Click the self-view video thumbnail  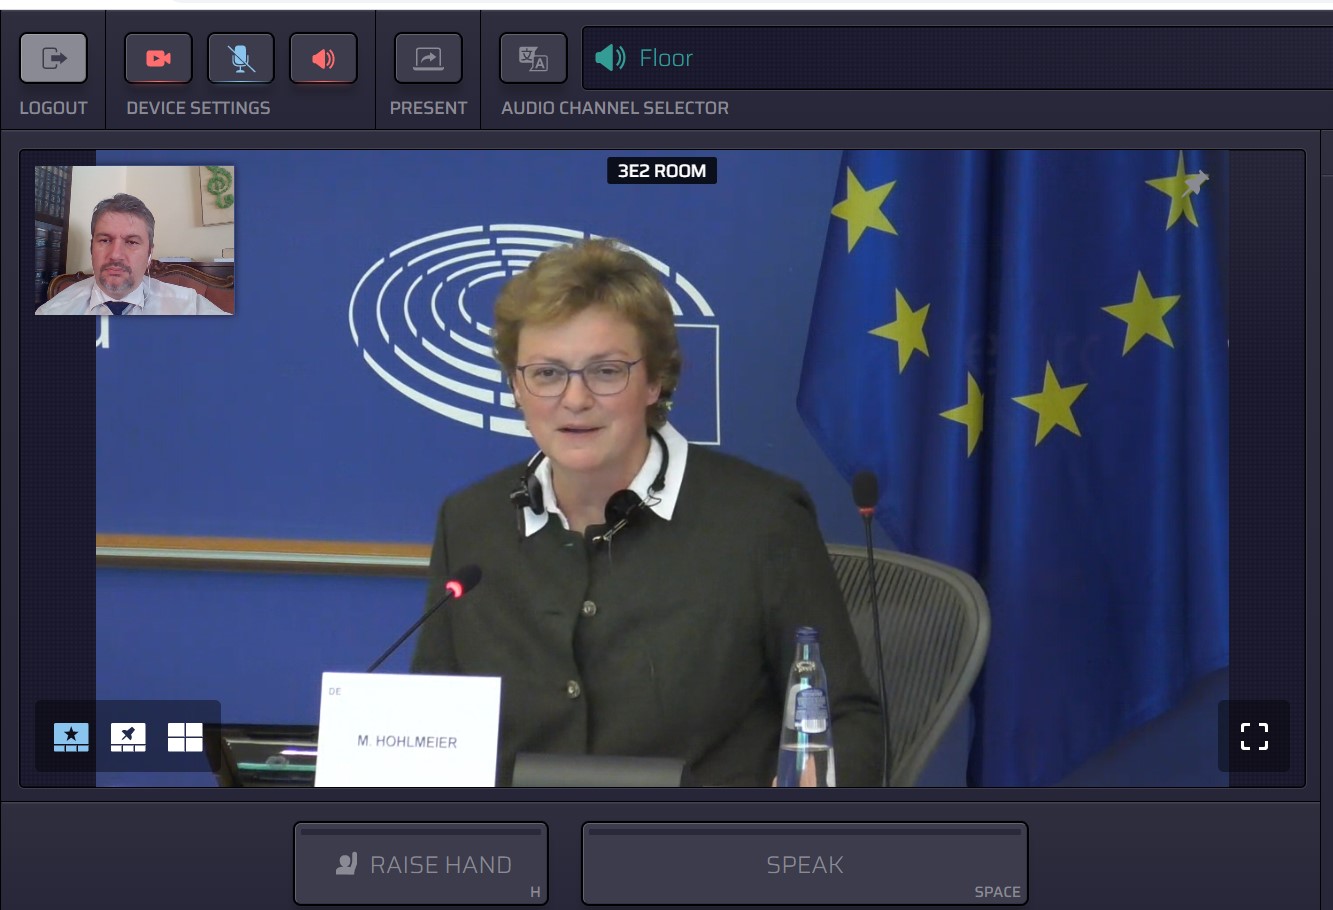click(135, 240)
